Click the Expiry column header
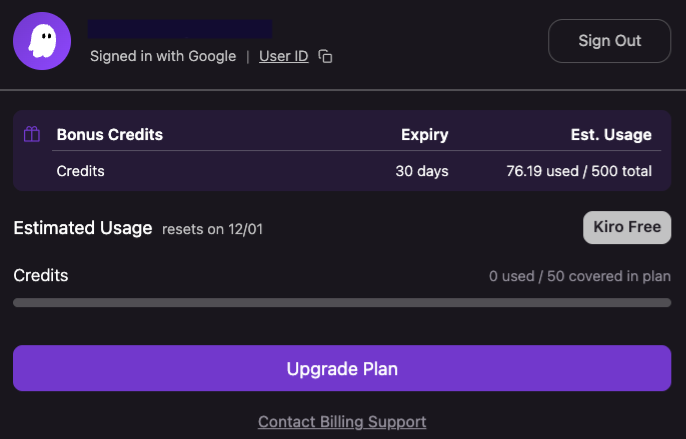Screen dimensions: 686x439 [424, 135]
